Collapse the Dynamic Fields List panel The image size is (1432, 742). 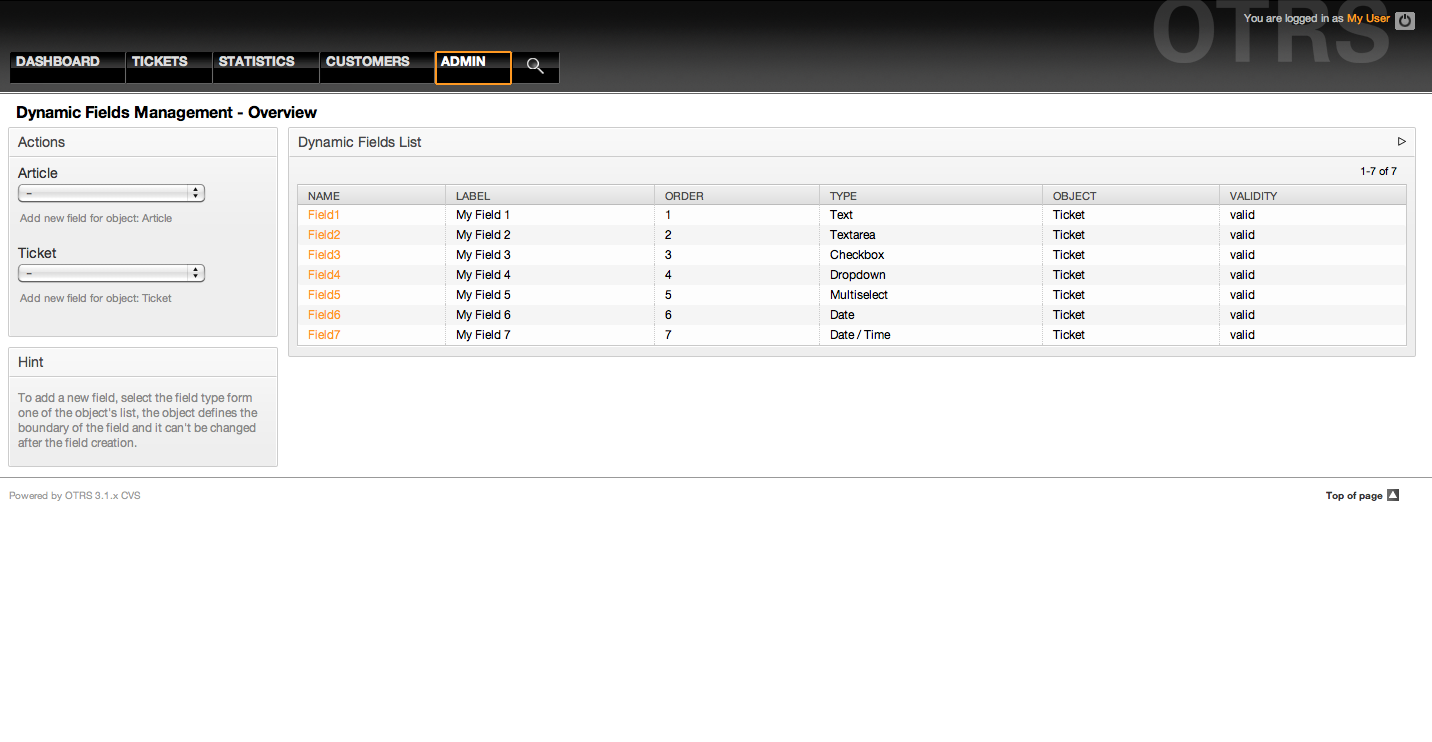1401,142
